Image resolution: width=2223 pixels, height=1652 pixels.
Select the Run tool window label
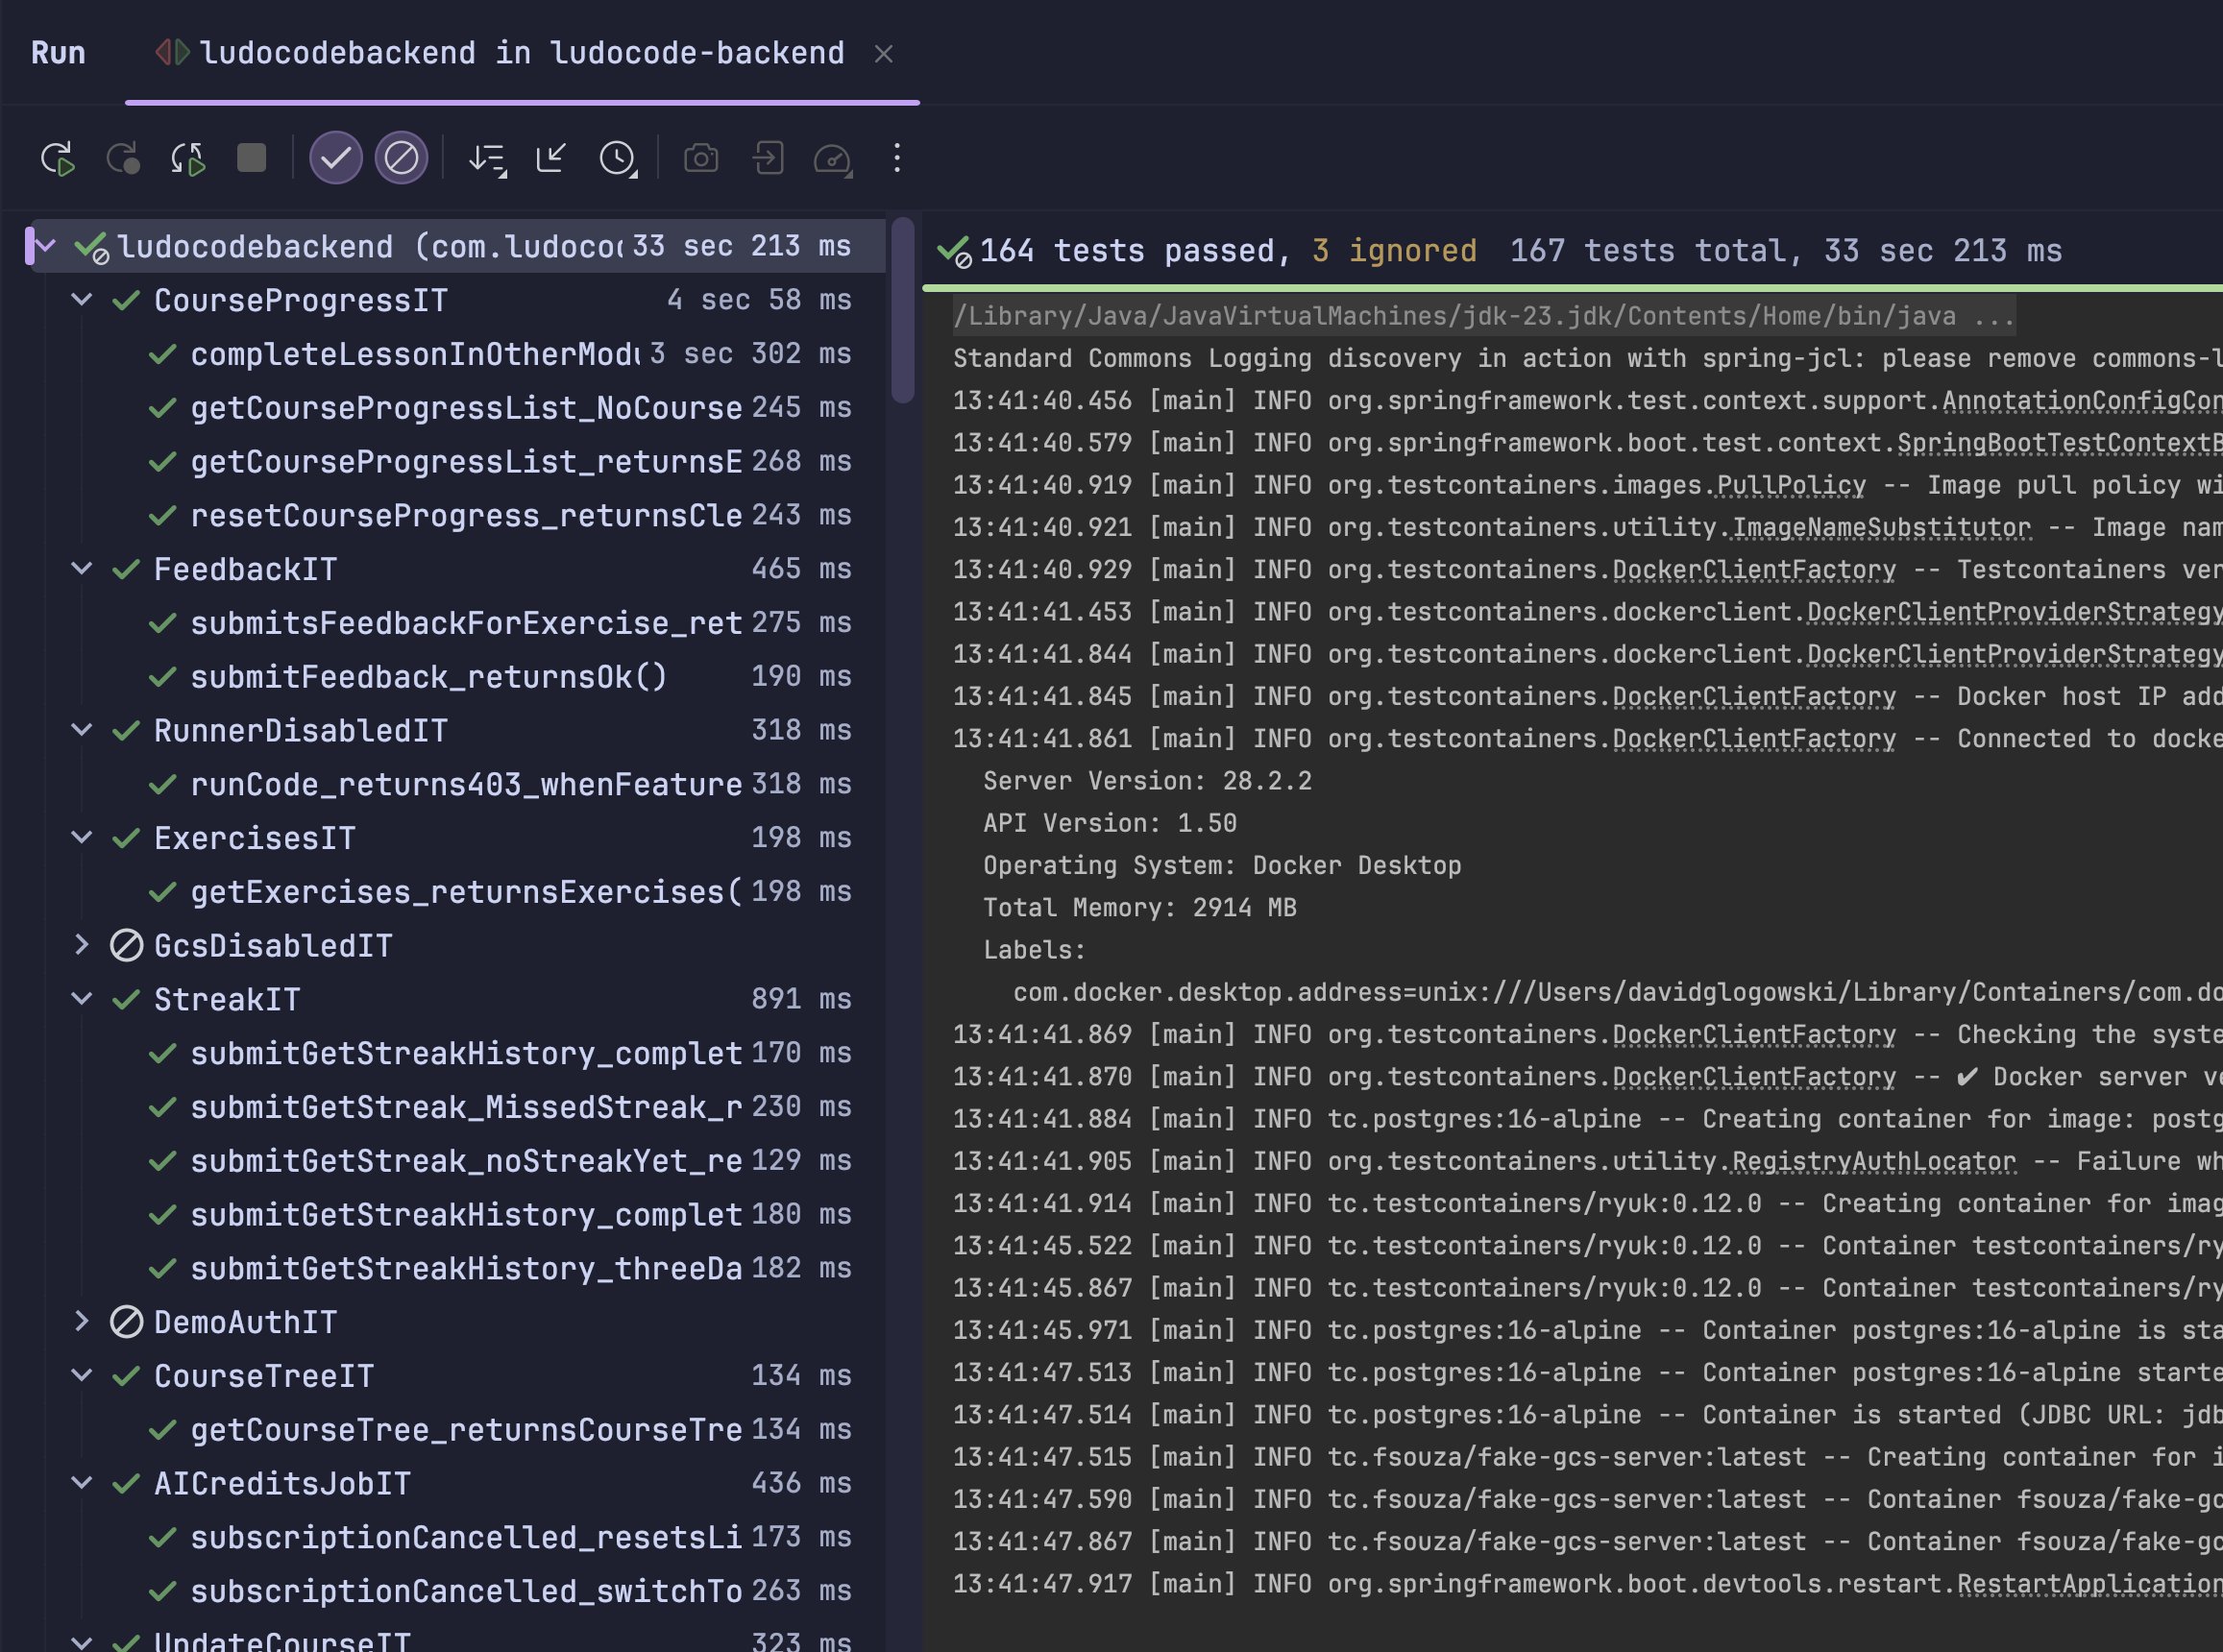pyautogui.click(x=58, y=53)
